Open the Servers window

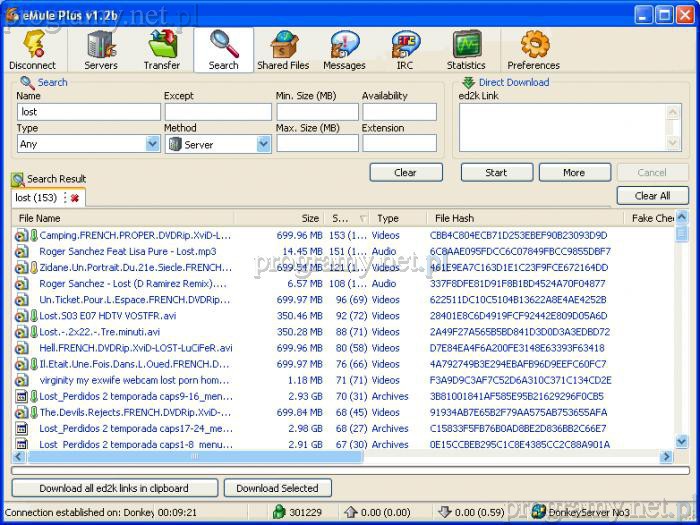click(x=101, y=50)
